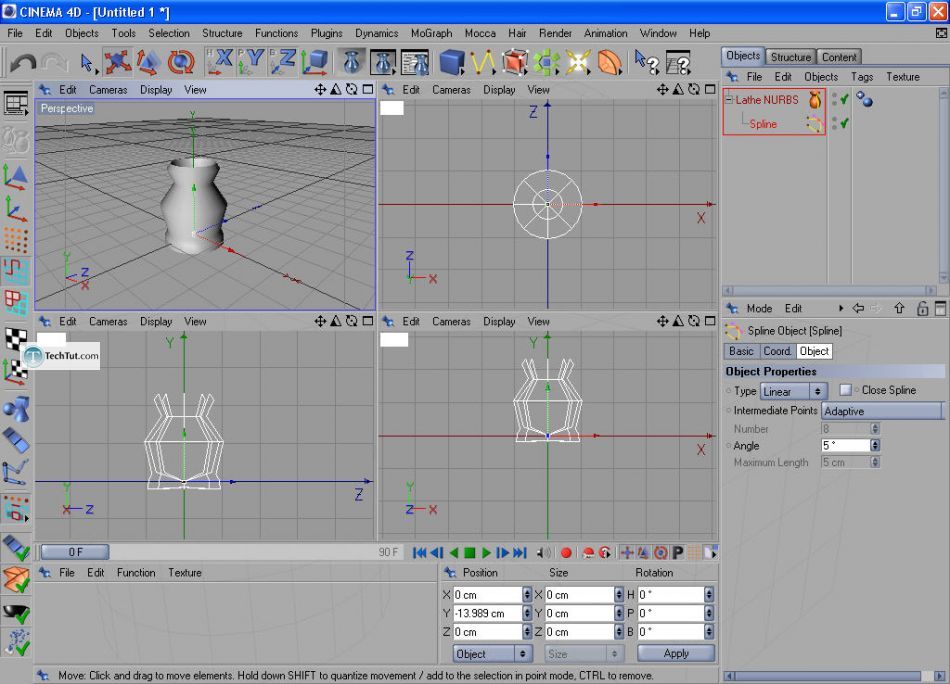The width and height of the screenshot is (950, 684).
Task: Expand the Intermediate Points dropdown
Action: tap(882, 411)
